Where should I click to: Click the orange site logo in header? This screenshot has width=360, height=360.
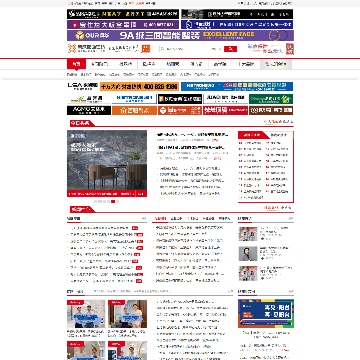tap(86, 48)
